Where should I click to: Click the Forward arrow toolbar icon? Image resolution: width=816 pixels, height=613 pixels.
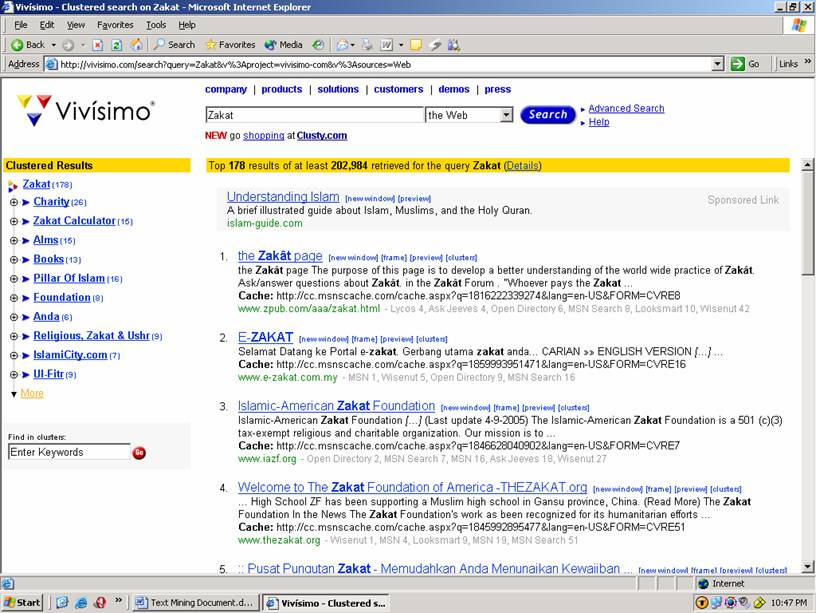click(x=68, y=45)
